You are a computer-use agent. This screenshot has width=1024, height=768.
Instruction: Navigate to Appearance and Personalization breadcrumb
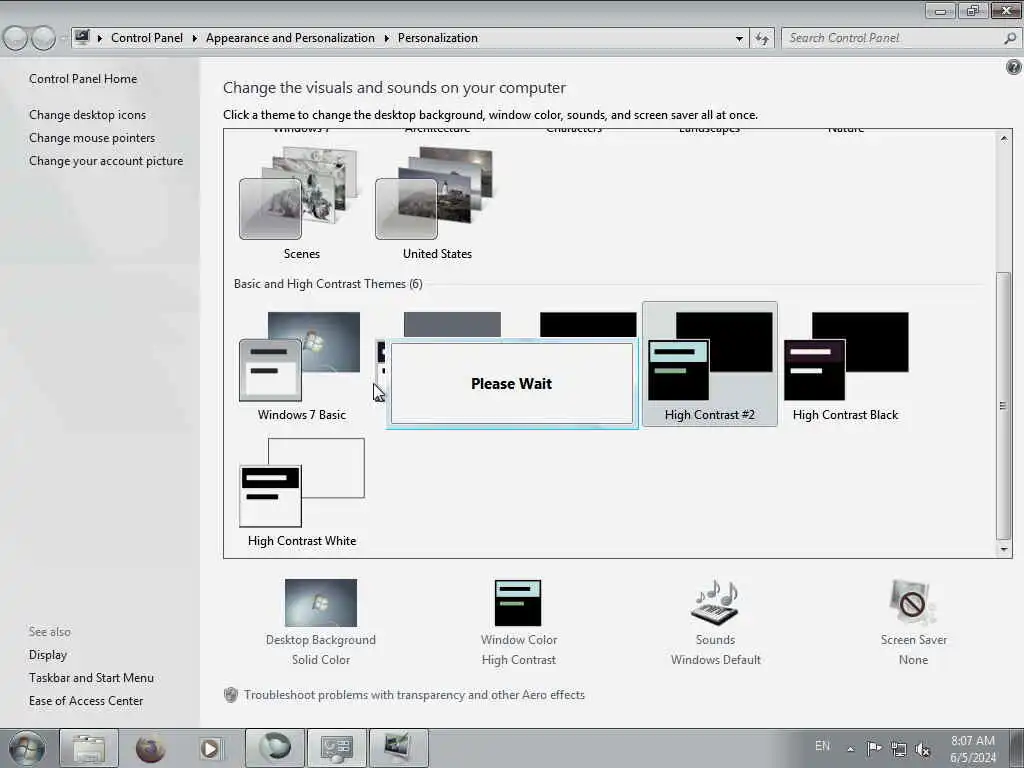290,38
